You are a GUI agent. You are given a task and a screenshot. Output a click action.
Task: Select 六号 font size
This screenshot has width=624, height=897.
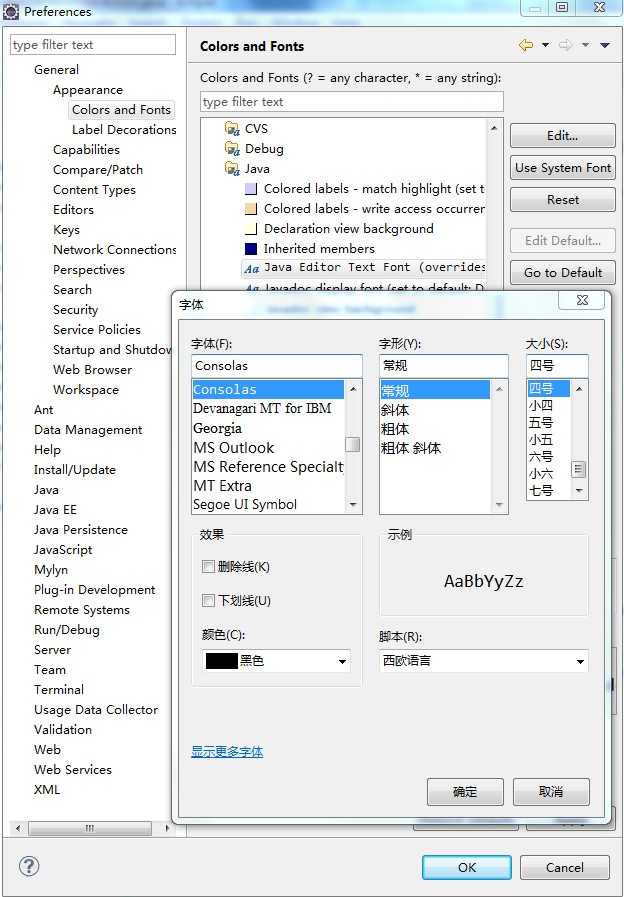[x=541, y=457]
